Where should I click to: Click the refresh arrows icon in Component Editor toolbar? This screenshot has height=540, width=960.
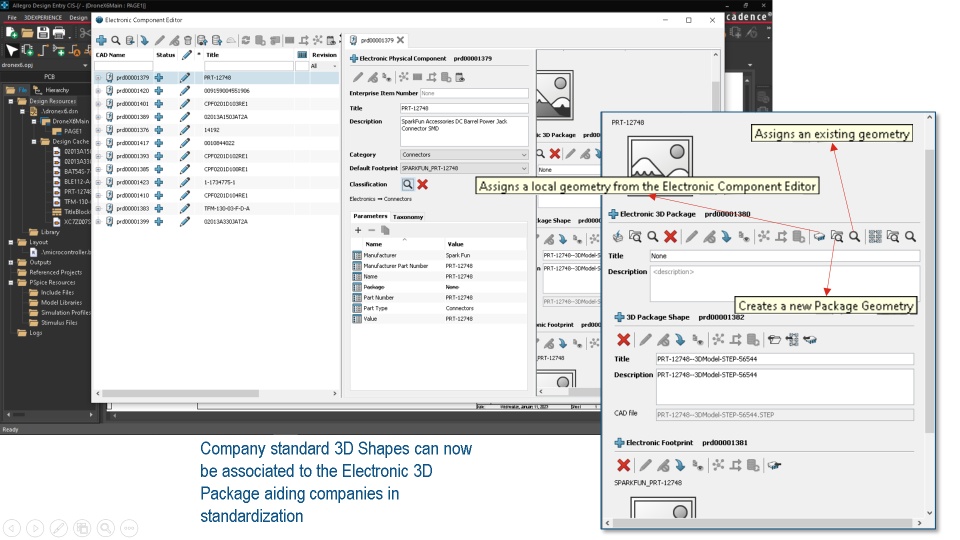point(246,40)
